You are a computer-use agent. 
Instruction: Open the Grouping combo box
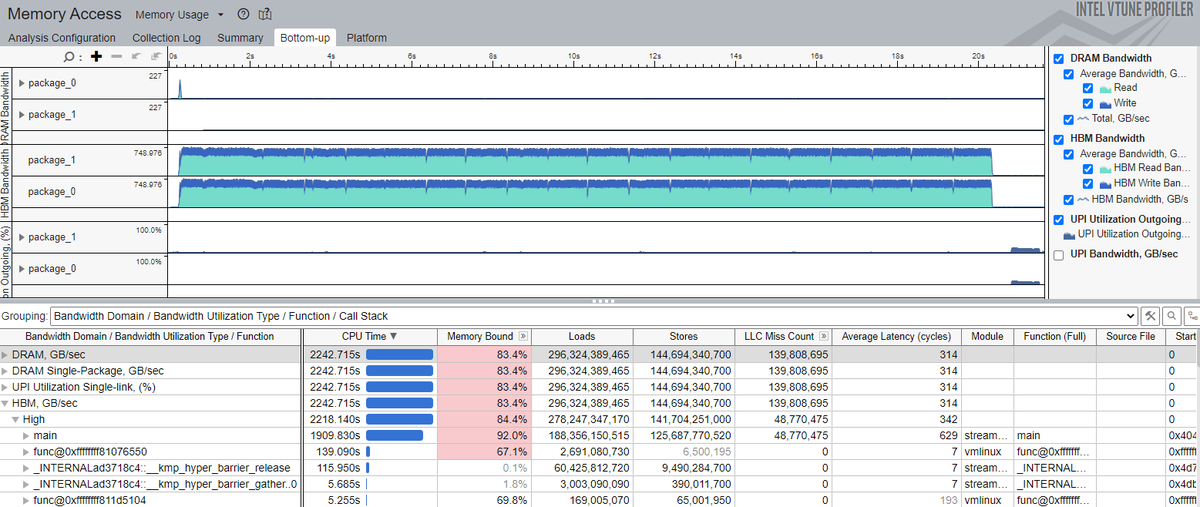click(x=594, y=315)
